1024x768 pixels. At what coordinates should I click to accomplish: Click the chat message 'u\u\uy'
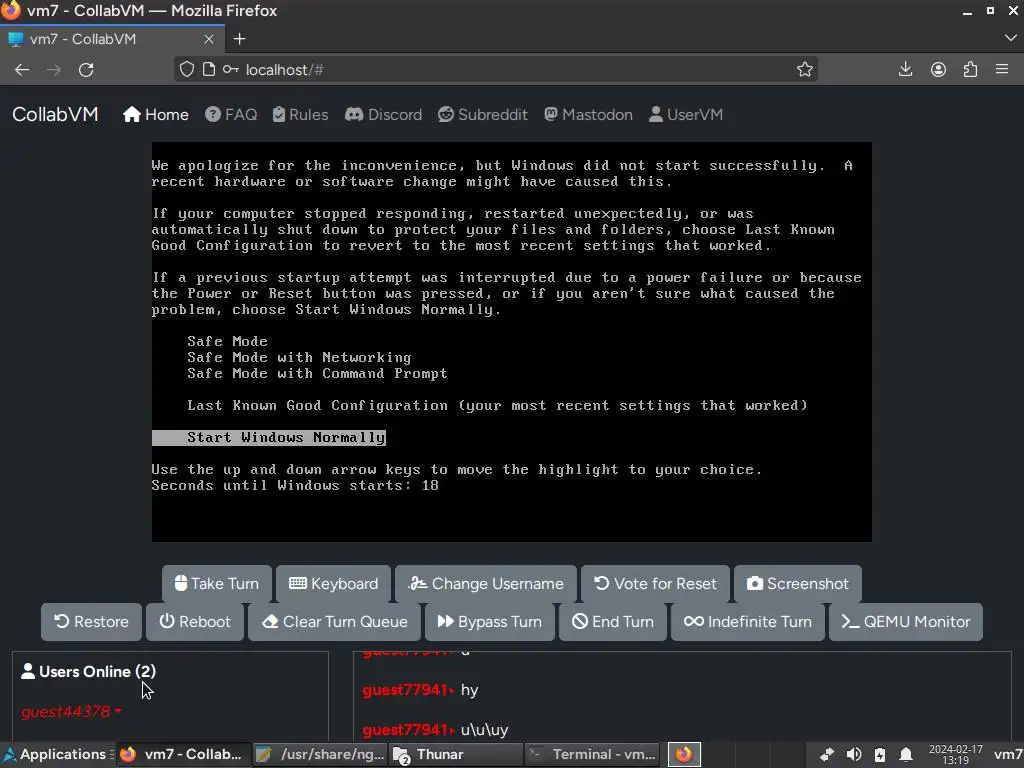pyautogui.click(x=484, y=730)
